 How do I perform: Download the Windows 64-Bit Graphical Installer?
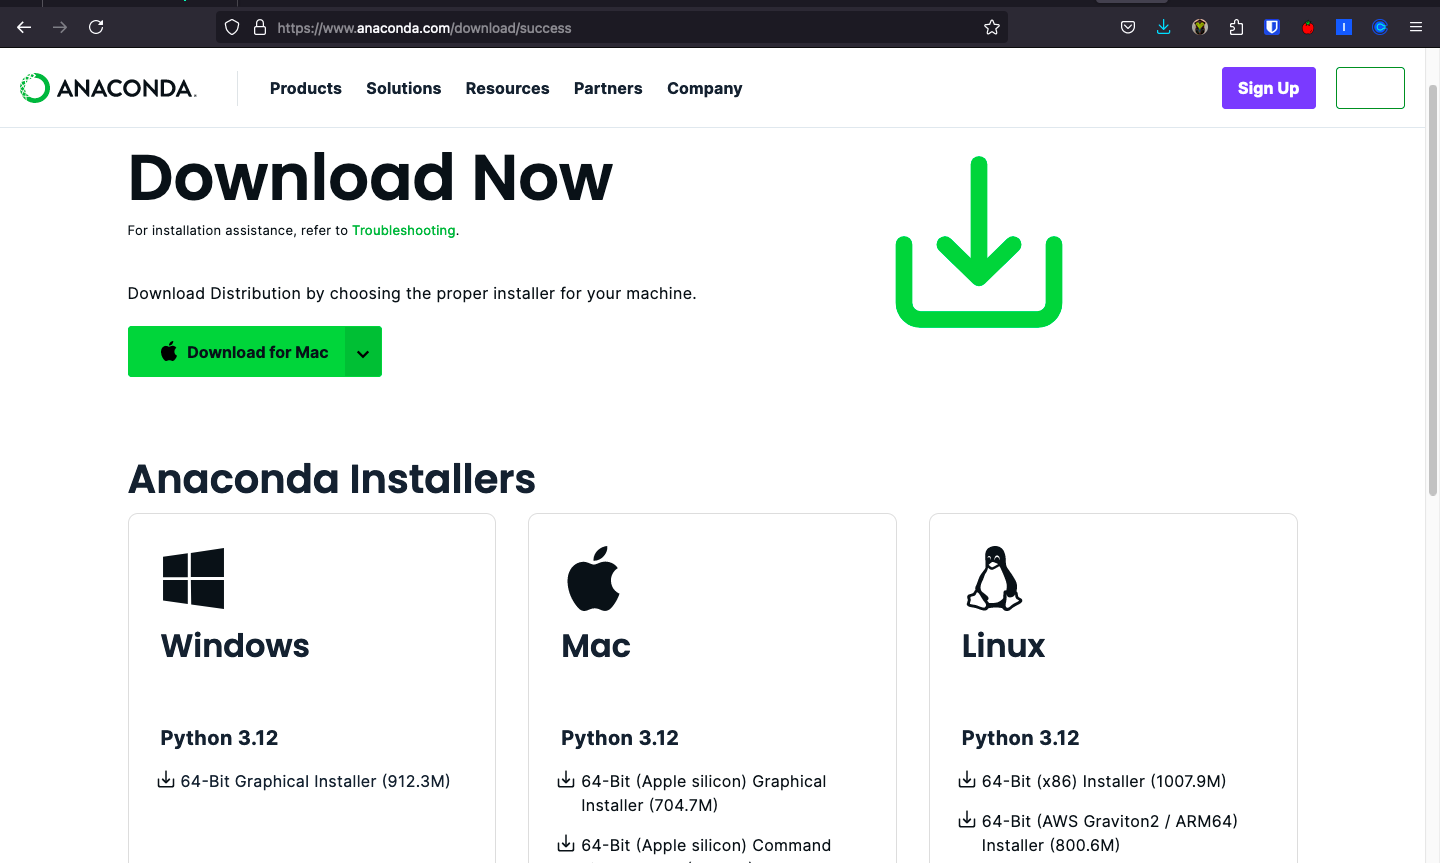click(314, 781)
